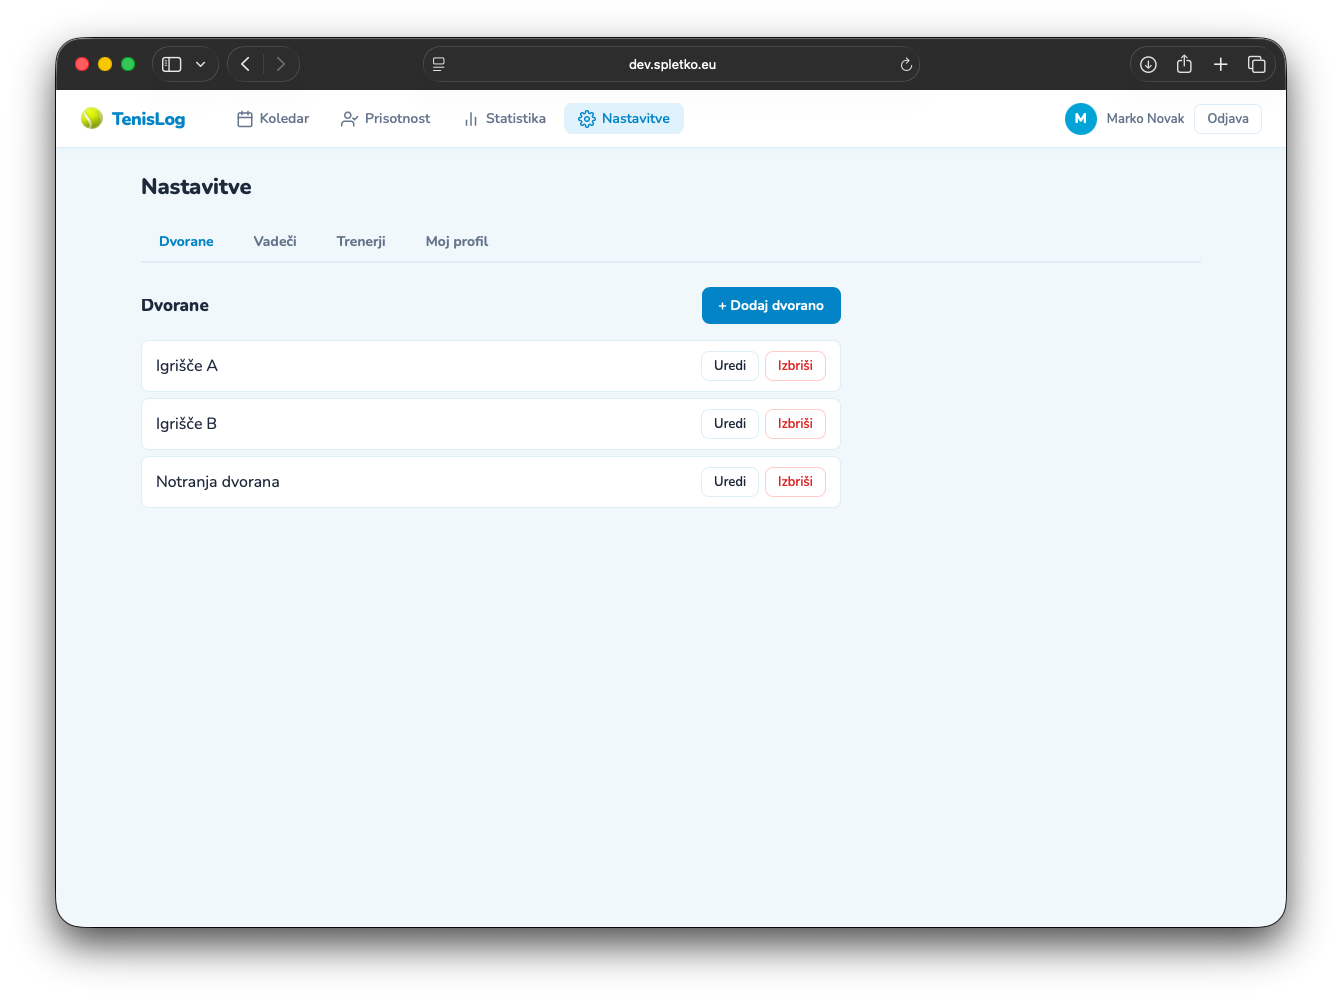The width and height of the screenshot is (1342, 1001).
Task: Click the Nastavitve gear icon
Action: click(587, 119)
